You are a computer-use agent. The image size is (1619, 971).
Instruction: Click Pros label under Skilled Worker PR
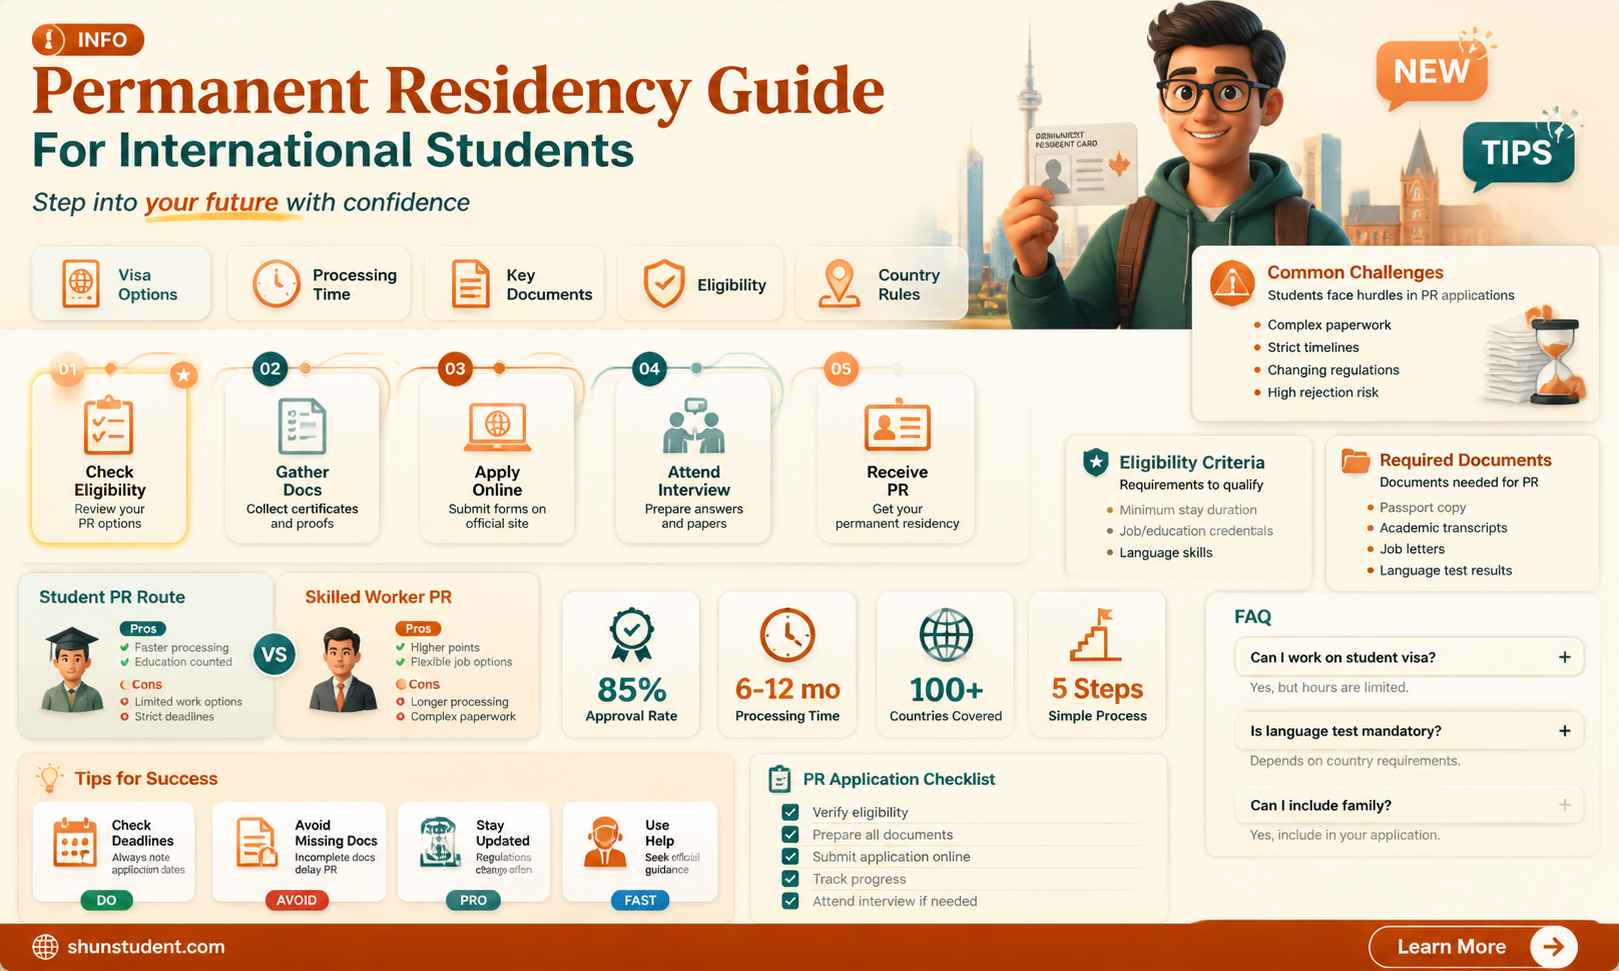point(419,628)
